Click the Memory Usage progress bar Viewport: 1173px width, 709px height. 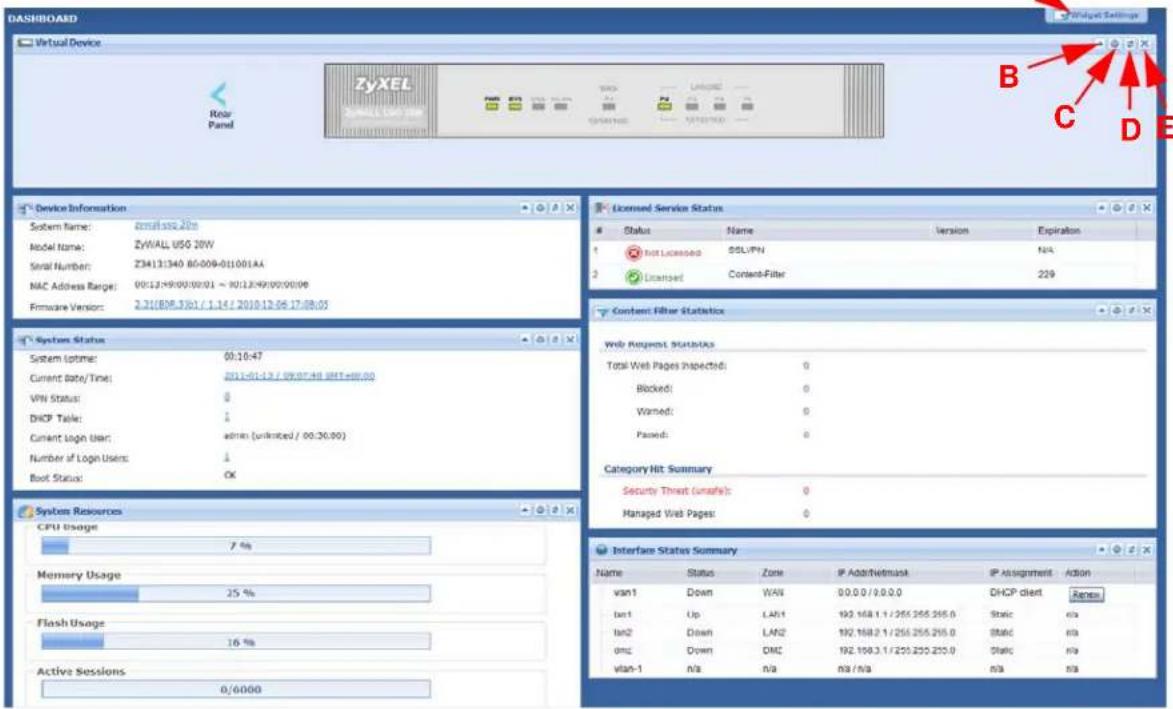pos(236,593)
